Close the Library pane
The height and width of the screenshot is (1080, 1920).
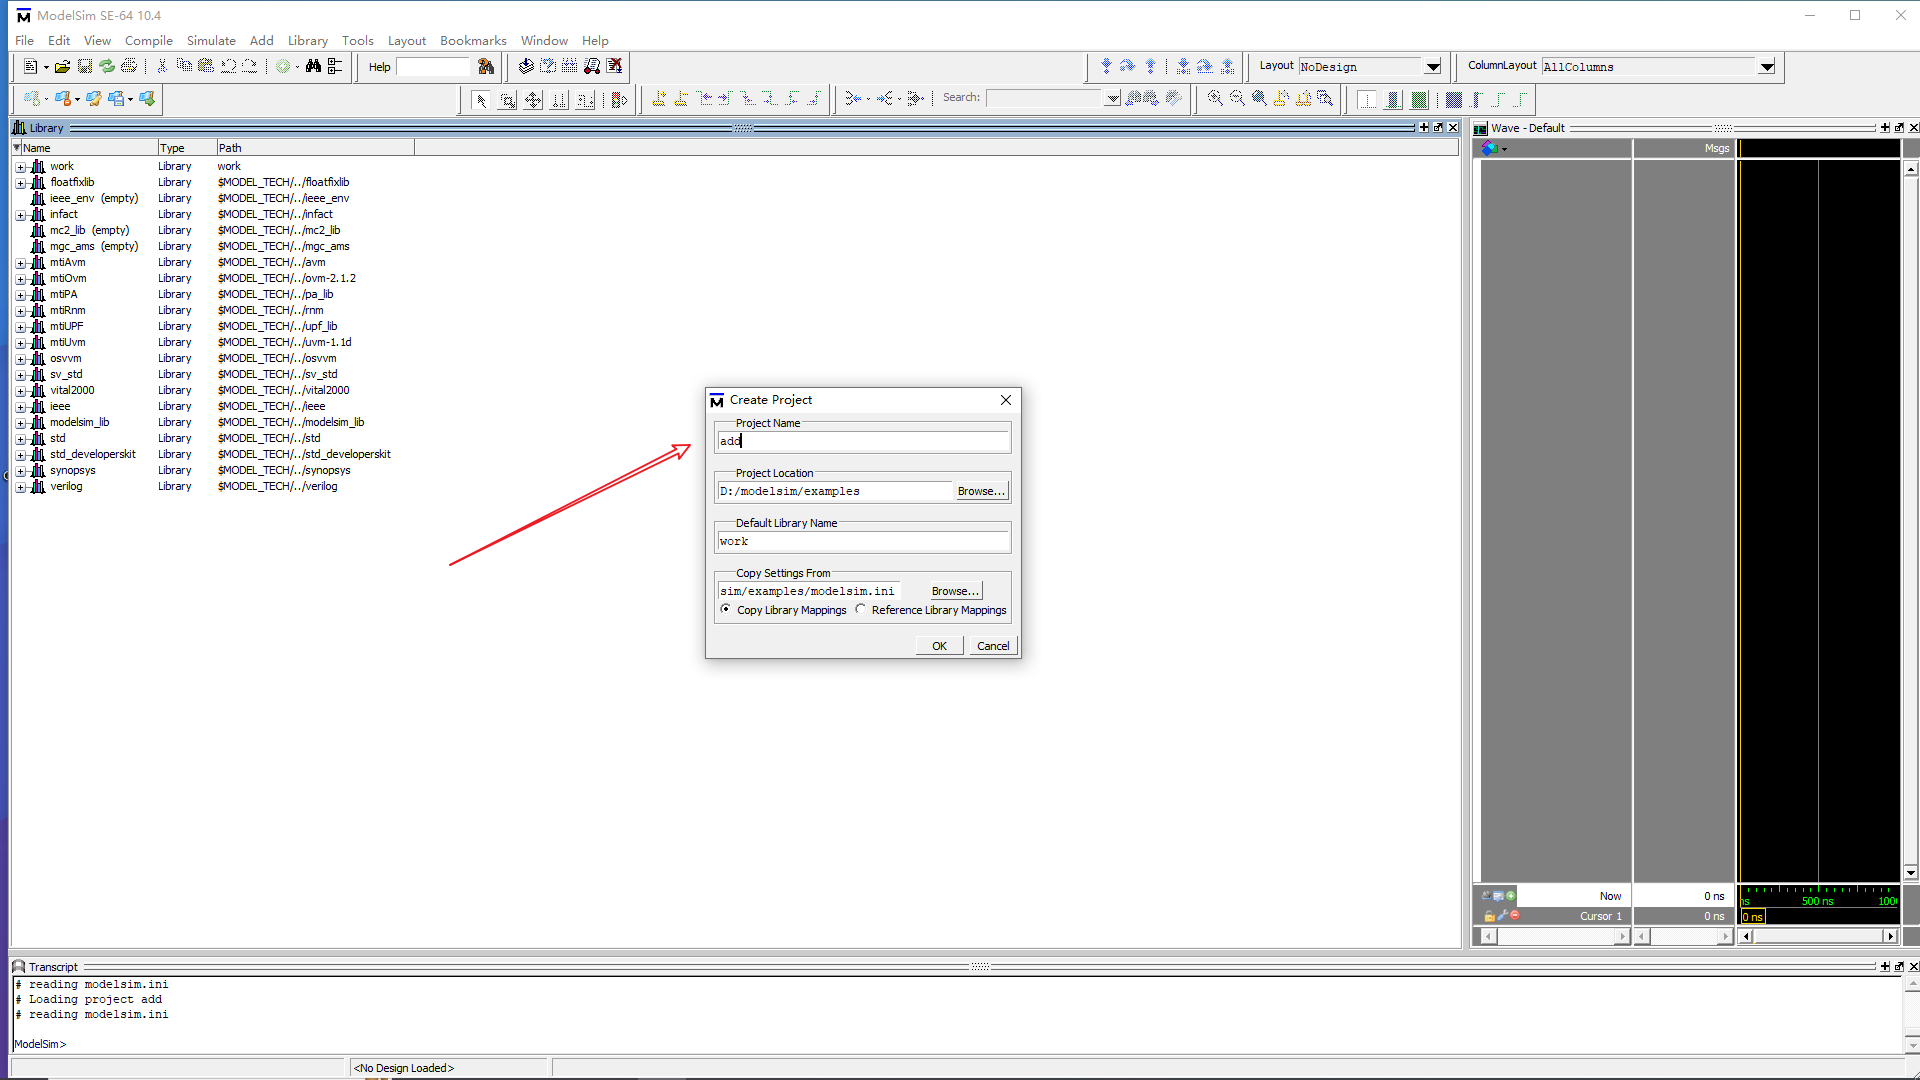pos(1453,128)
